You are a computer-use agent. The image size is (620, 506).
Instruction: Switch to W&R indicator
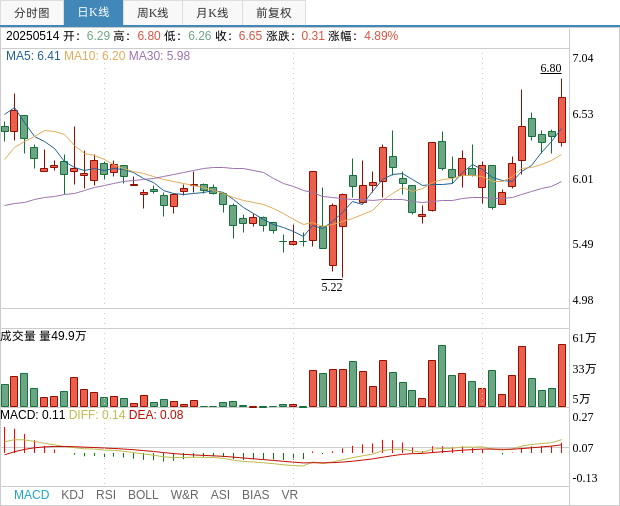[x=184, y=495]
